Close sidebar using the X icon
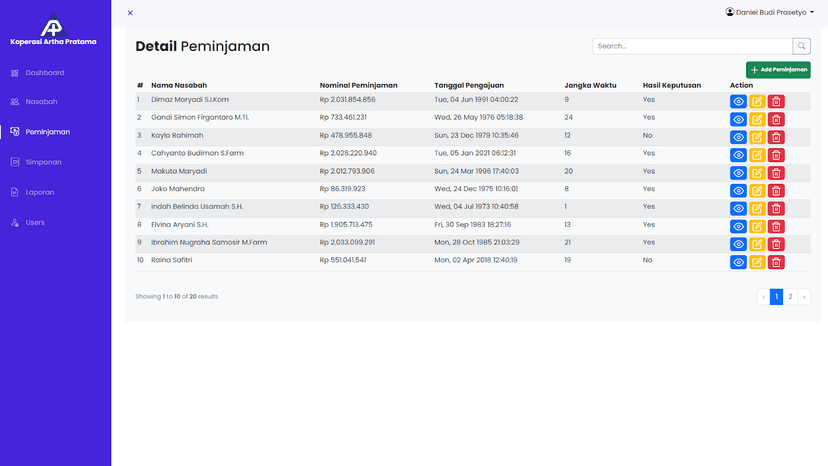 (x=130, y=13)
